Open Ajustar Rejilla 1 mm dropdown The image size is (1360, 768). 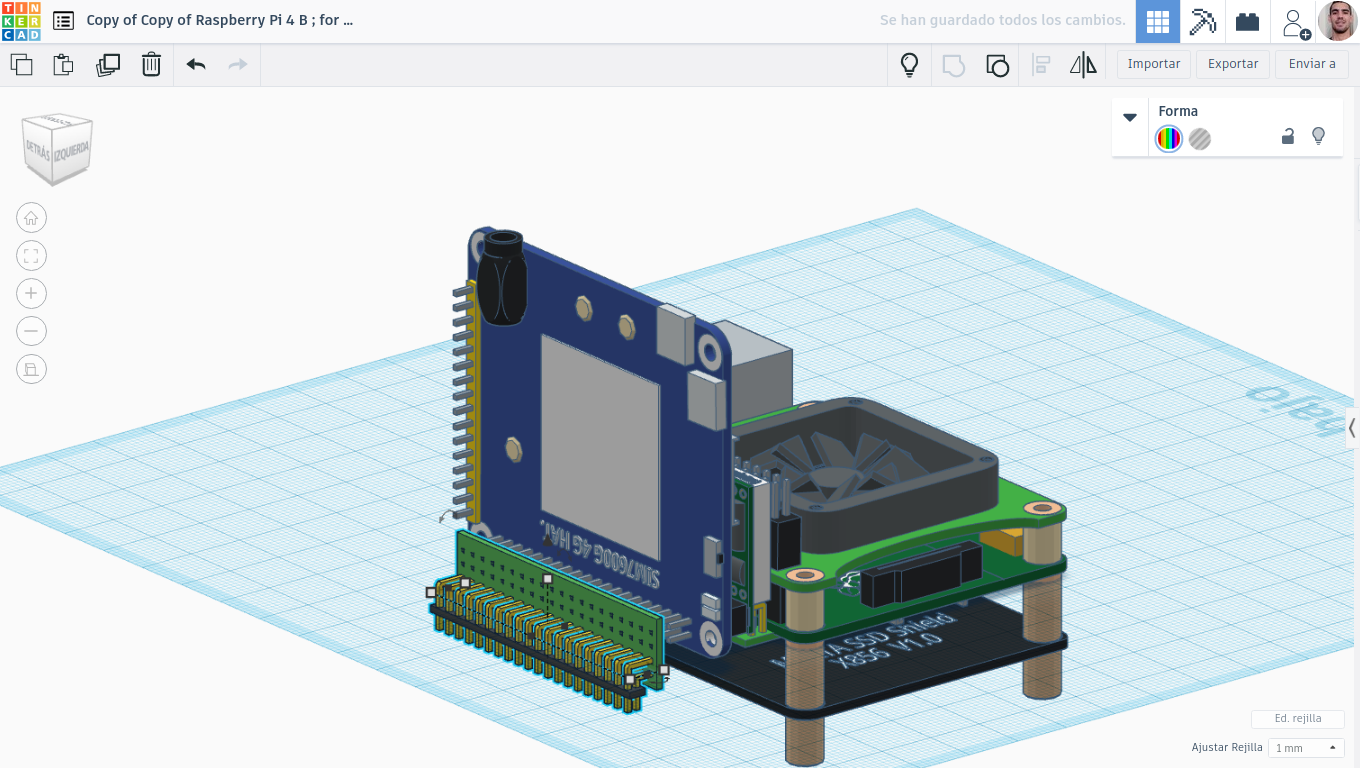tap(1306, 748)
